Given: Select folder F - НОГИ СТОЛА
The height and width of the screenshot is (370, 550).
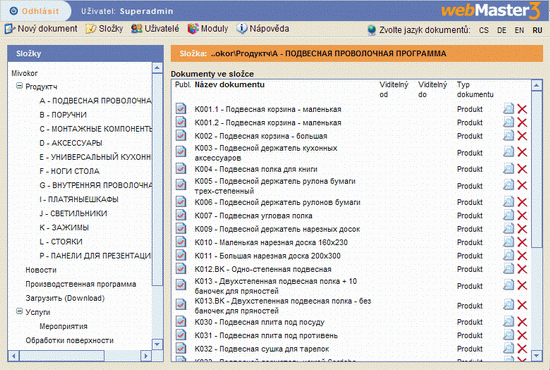Looking at the screenshot, I should (x=69, y=171).
